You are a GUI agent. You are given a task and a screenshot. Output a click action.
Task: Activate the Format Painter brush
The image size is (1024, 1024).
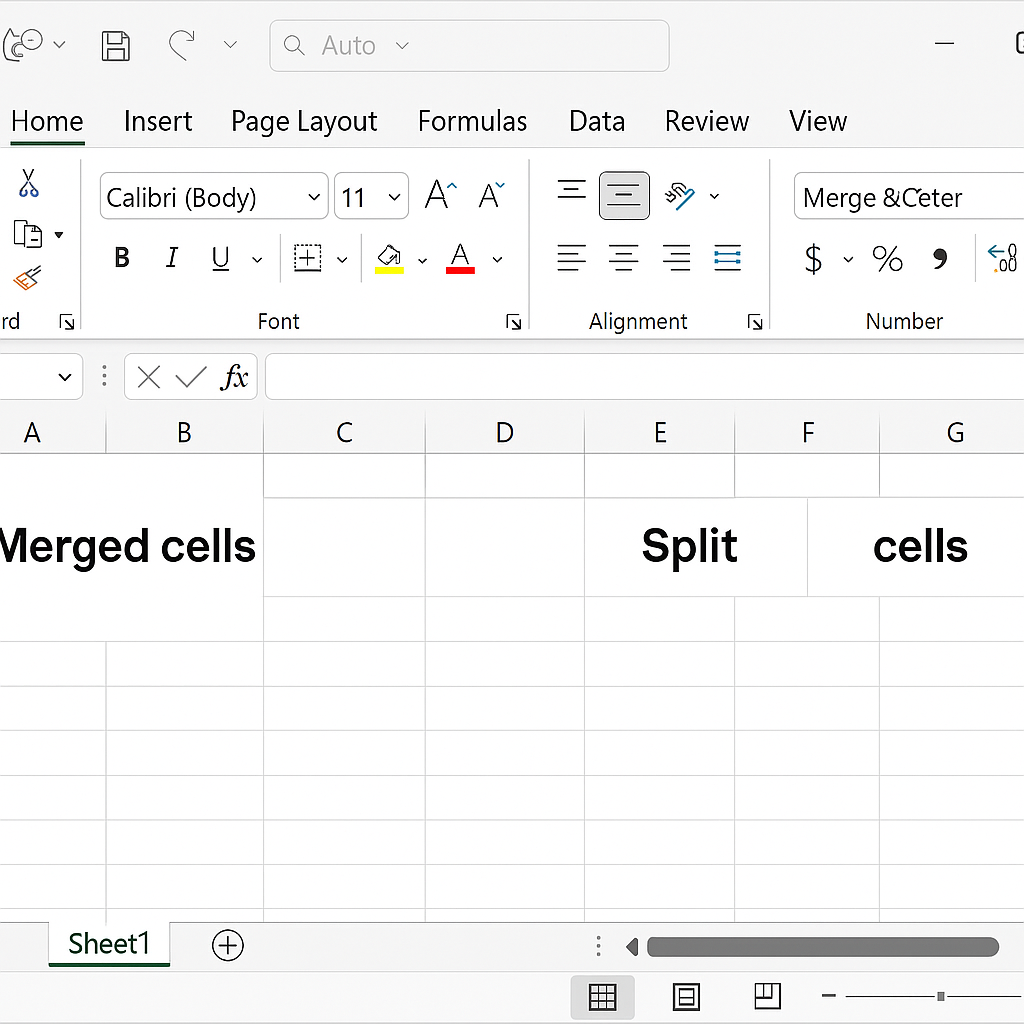pos(27,278)
